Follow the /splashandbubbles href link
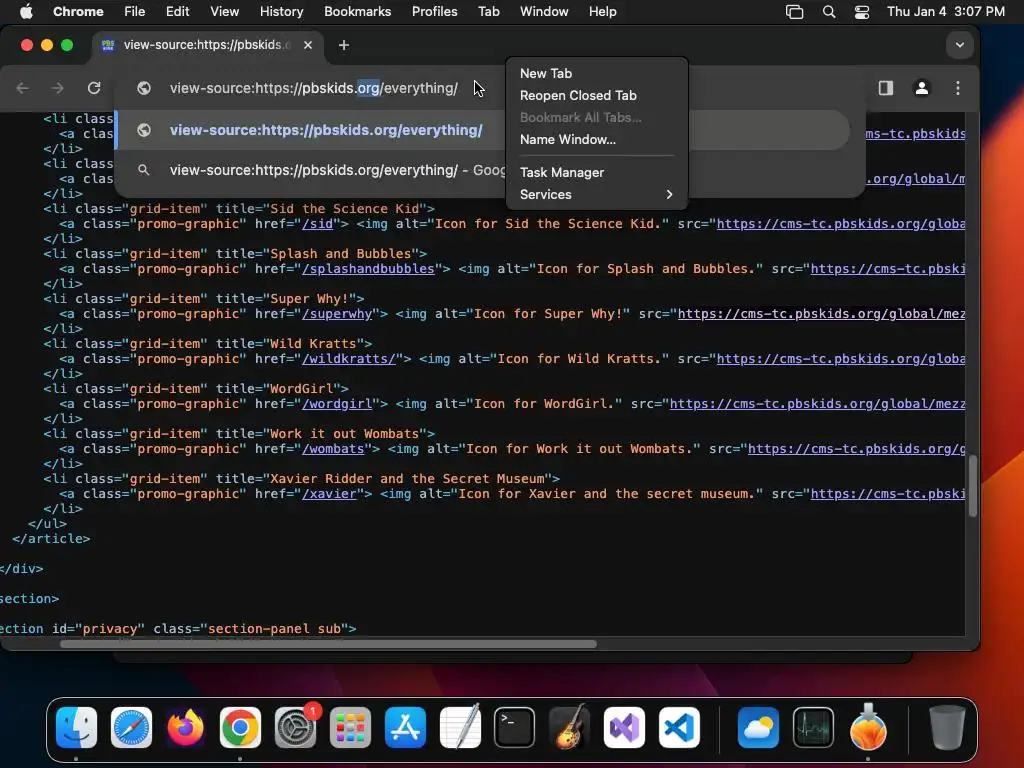 [368, 268]
